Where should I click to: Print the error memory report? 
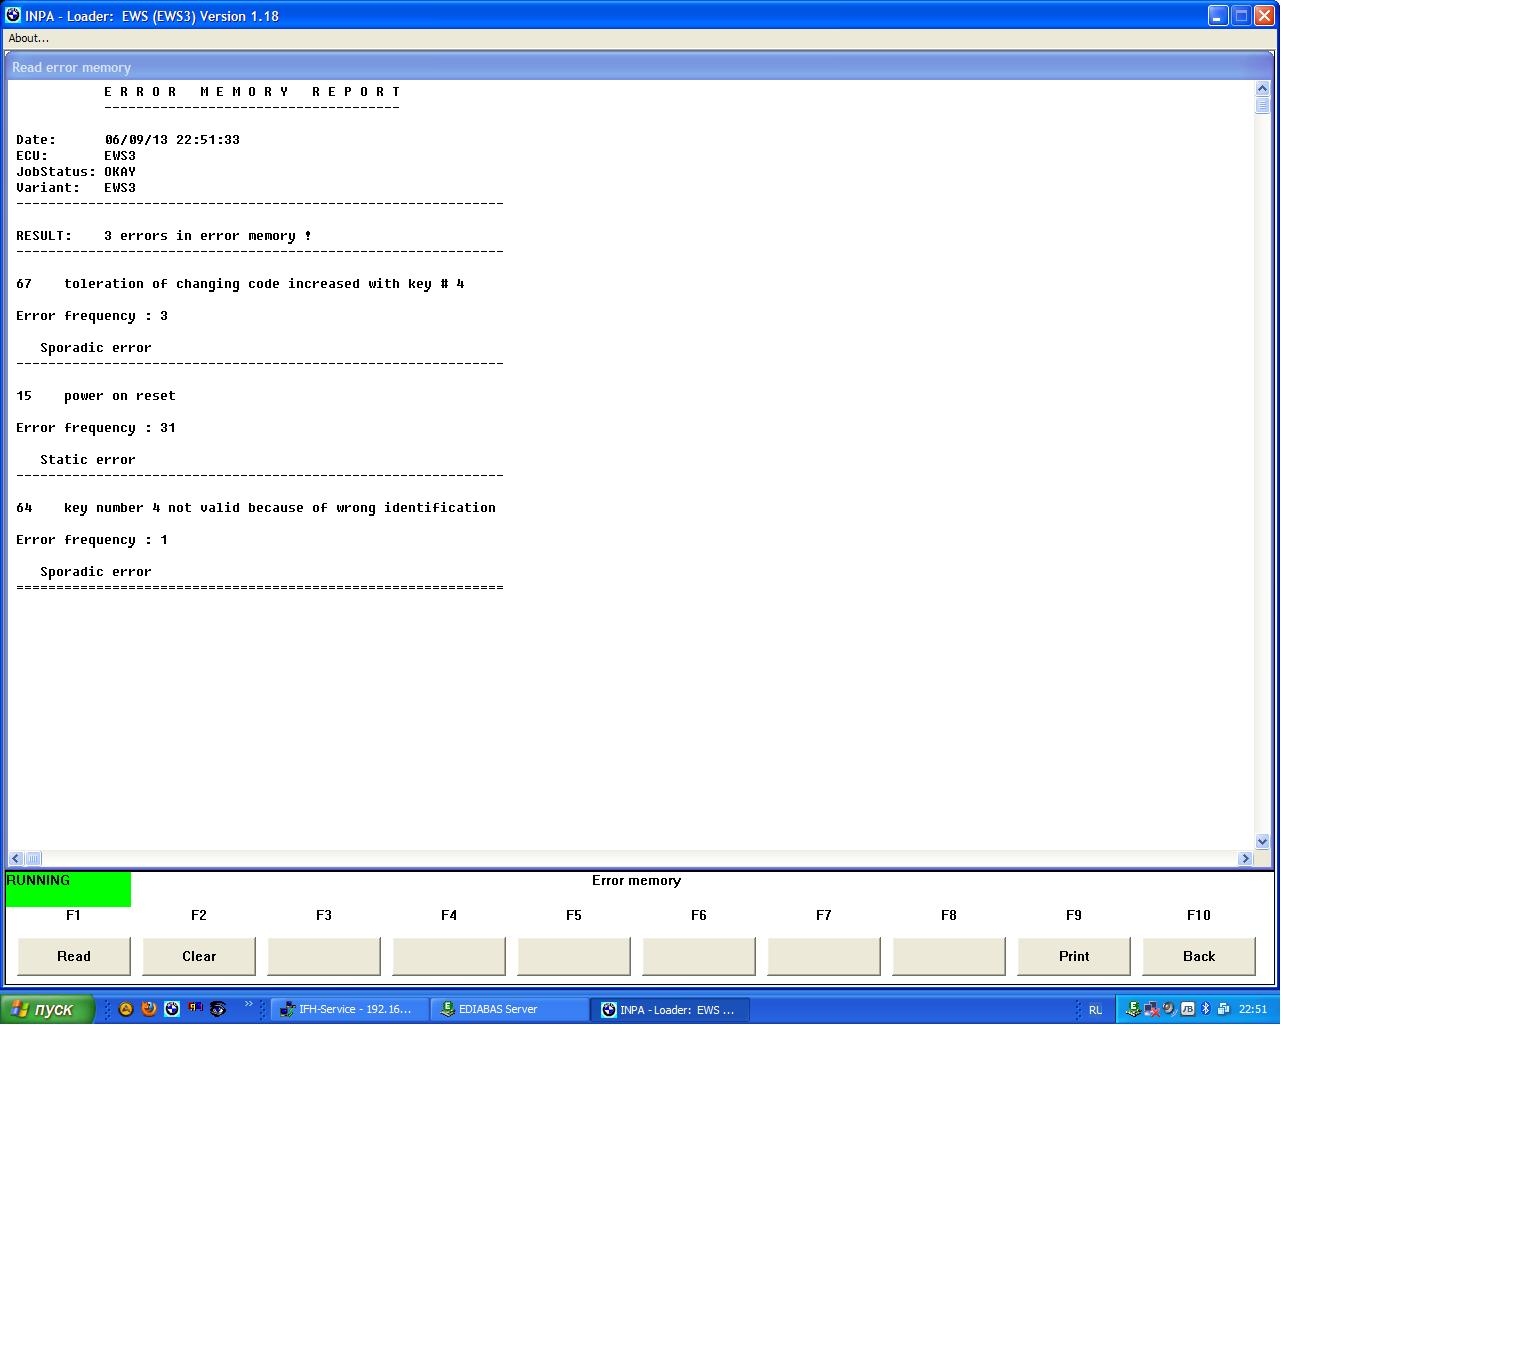(1074, 956)
